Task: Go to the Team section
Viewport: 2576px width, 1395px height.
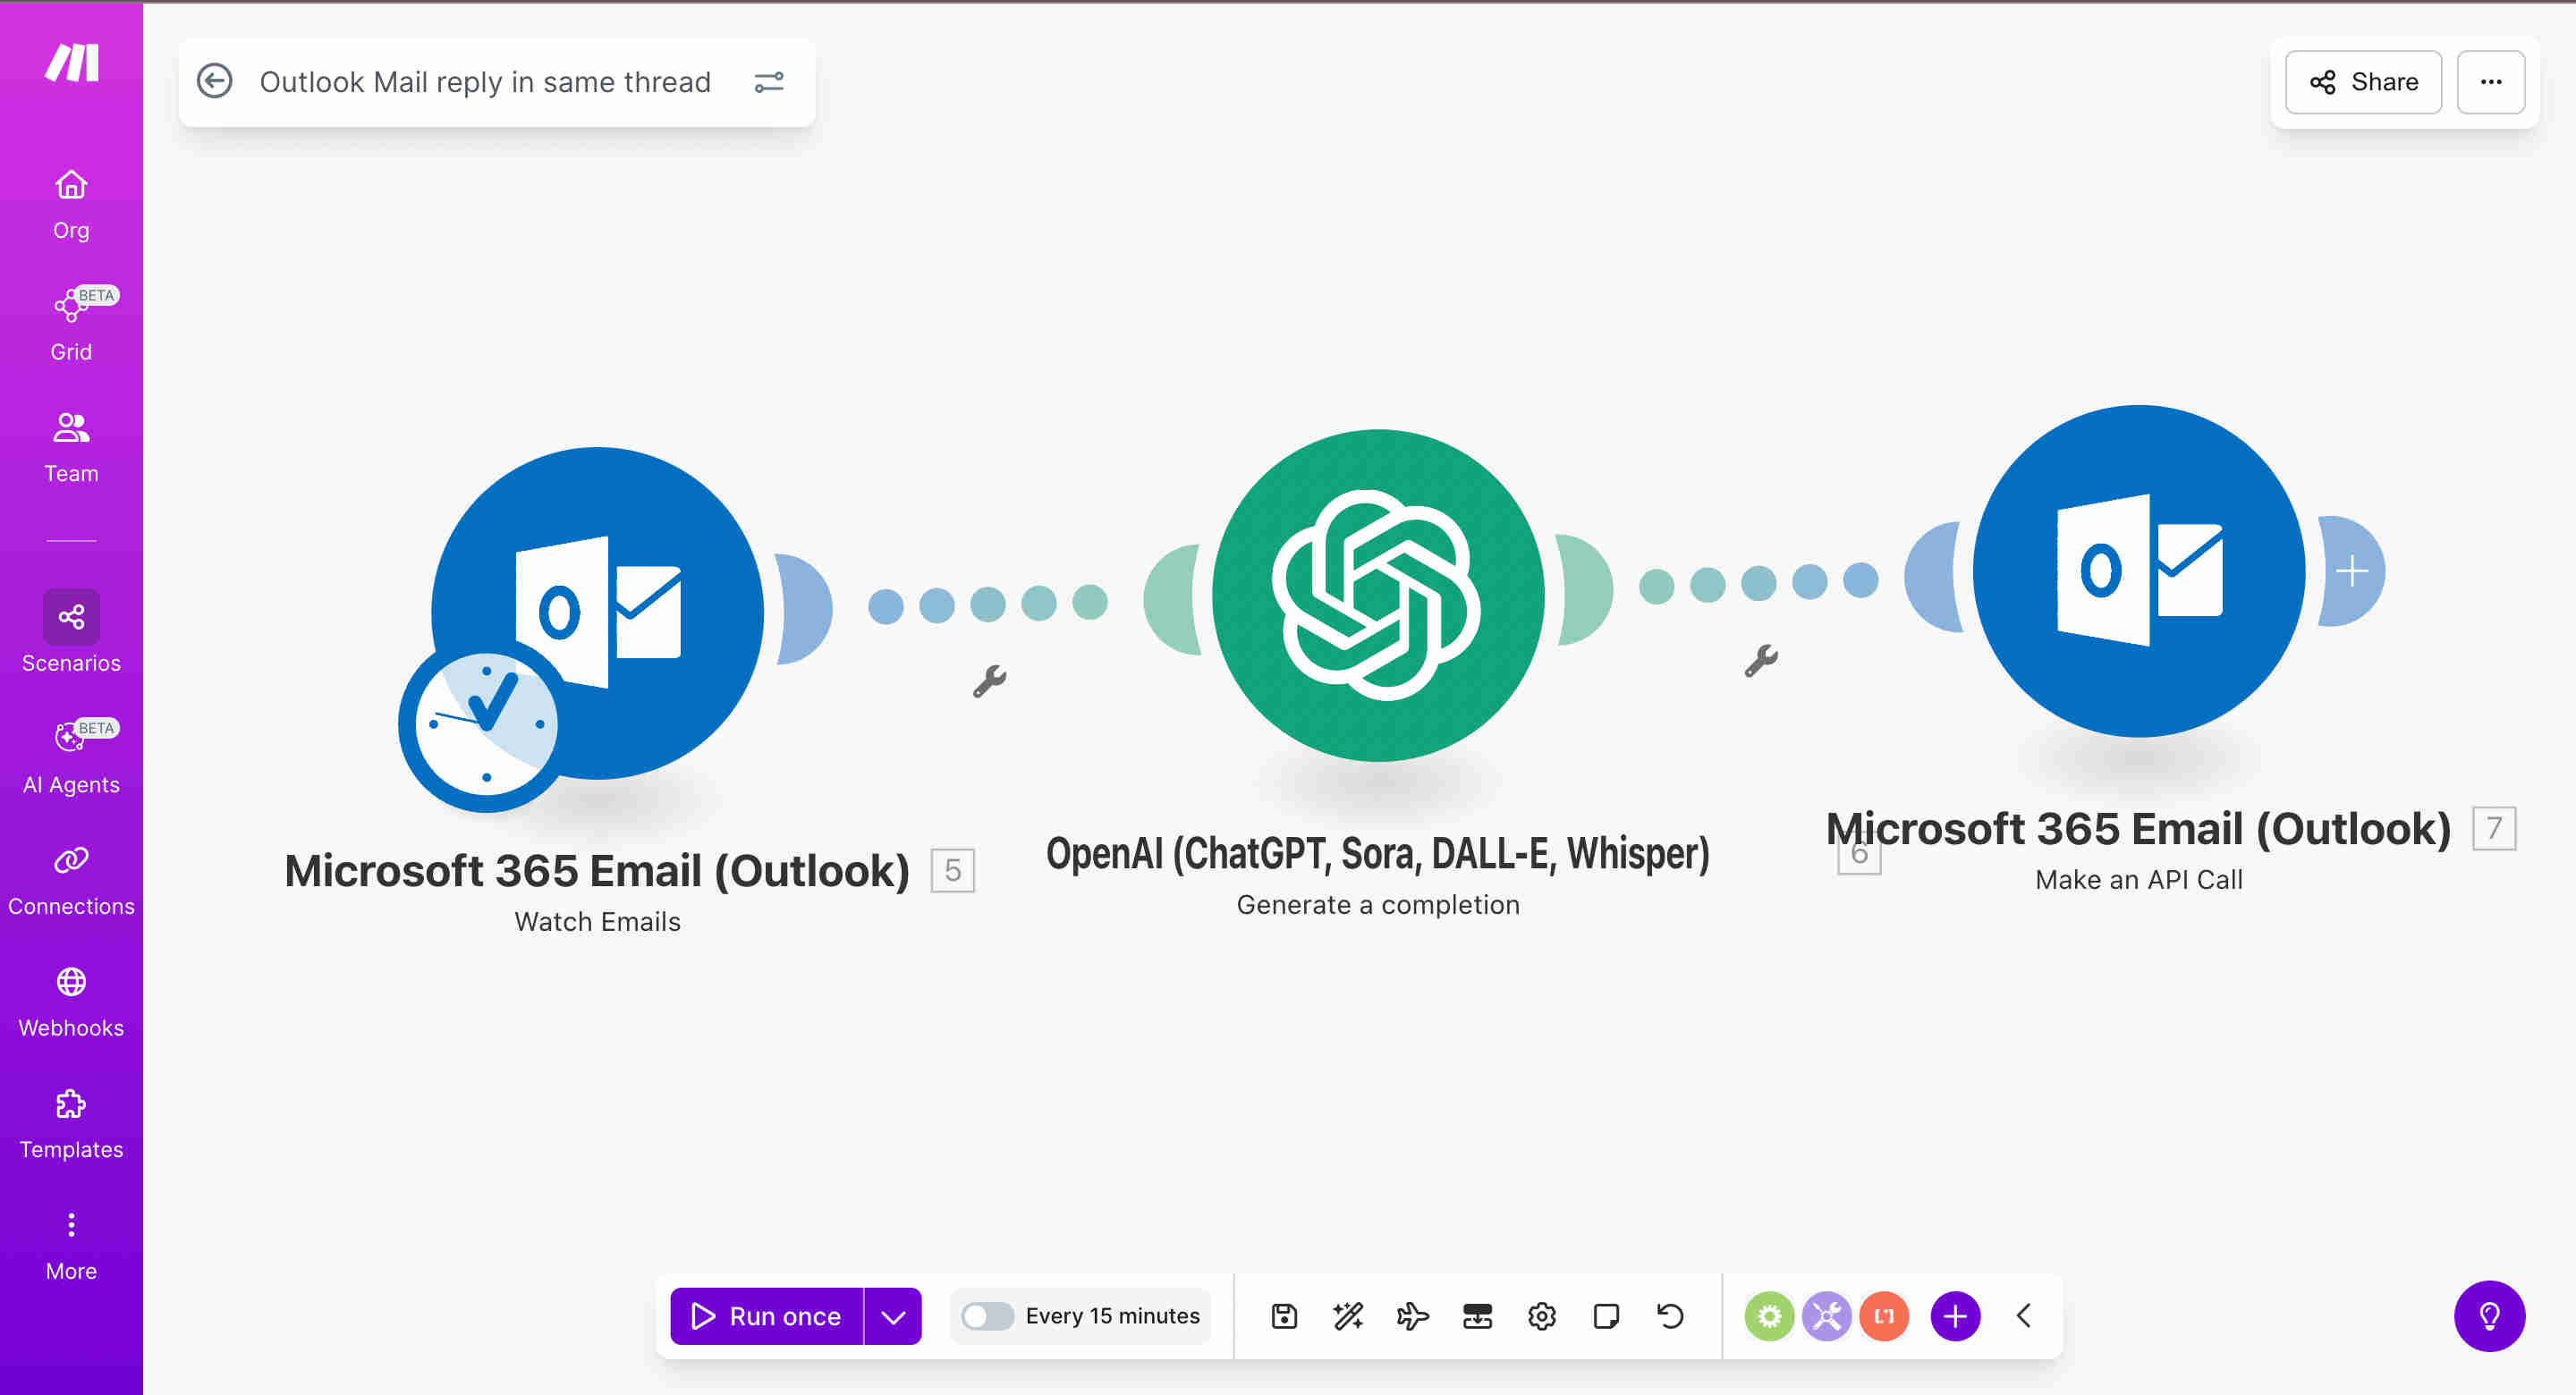Action: click(x=71, y=447)
